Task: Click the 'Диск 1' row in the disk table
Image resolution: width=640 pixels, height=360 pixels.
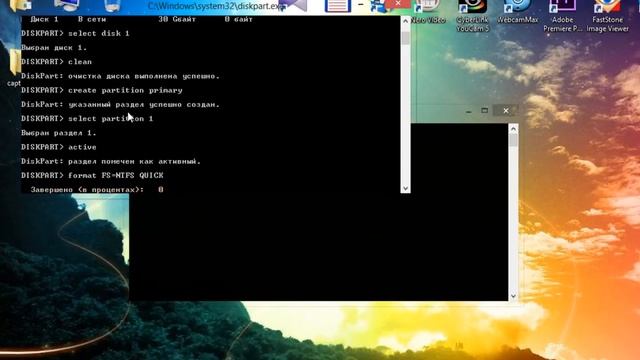Action: click(141, 19)
